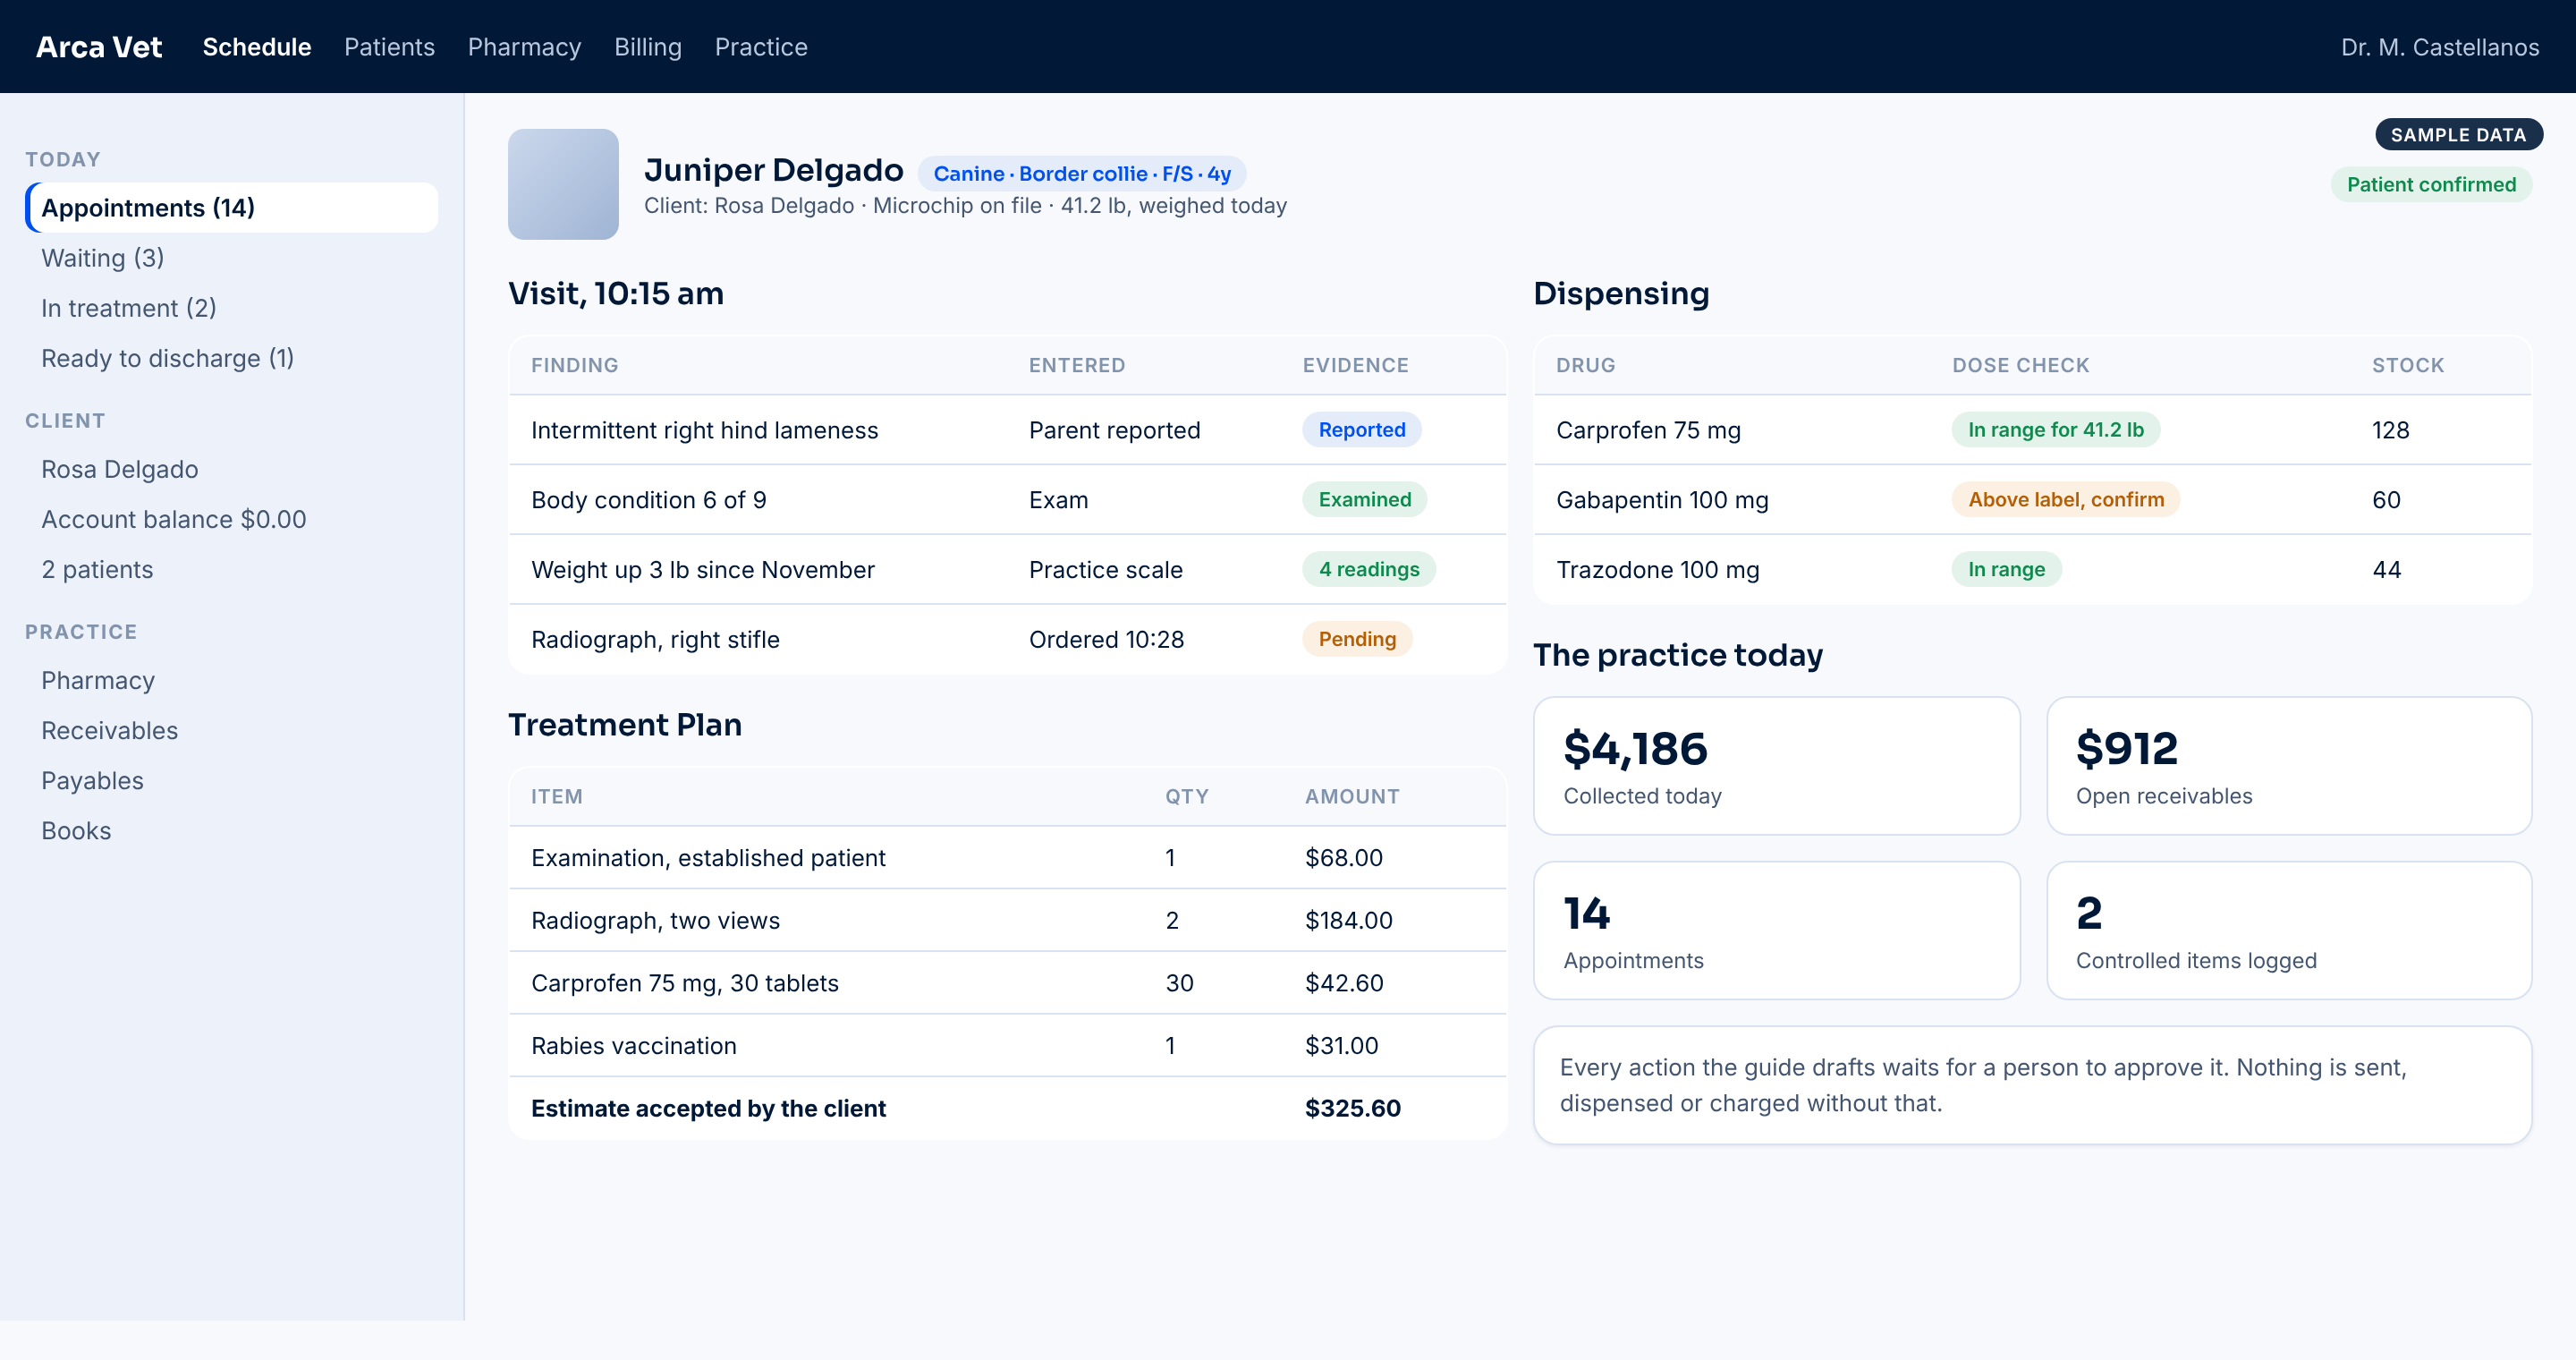
Task: Open the Waiting (3) list
Action: [x=102, y=258]
